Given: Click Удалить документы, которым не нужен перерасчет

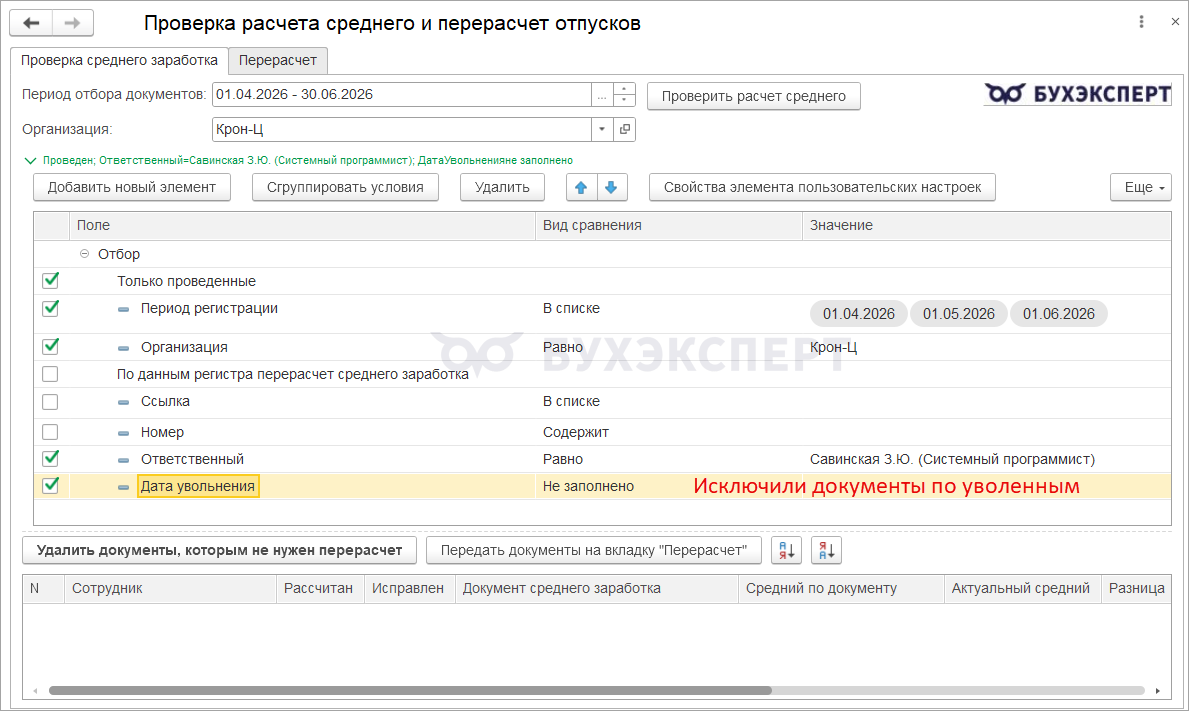Looking at the screenshot, I should tap(219, 550).
